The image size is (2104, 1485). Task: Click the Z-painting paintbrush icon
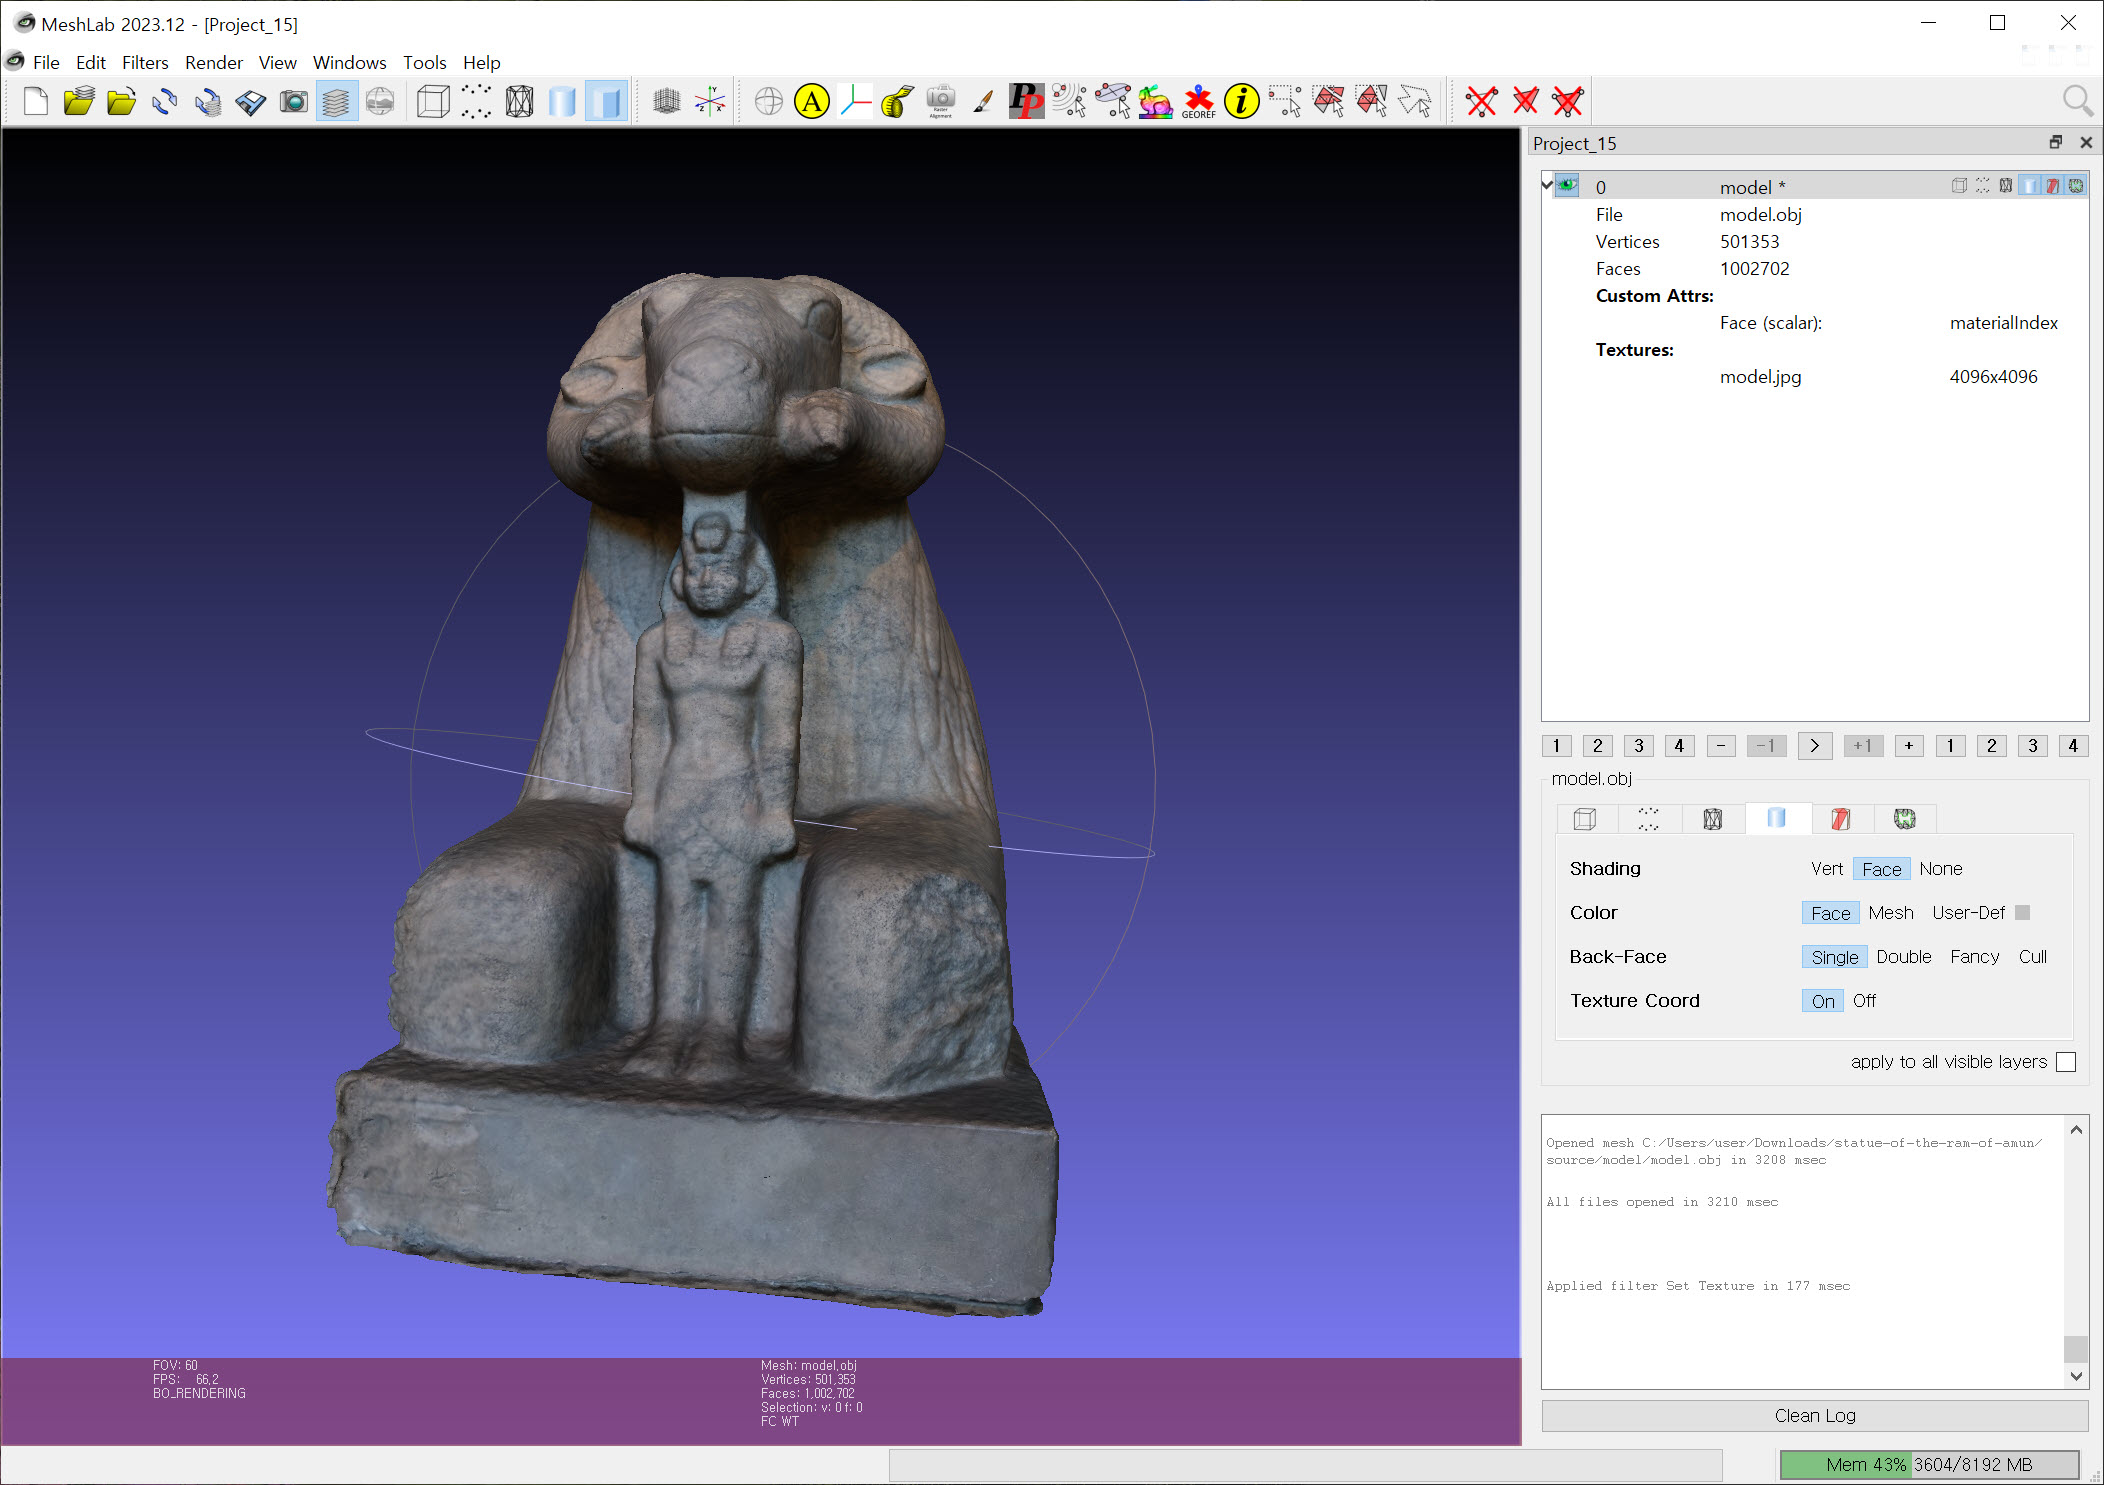[x=983, y=101]
